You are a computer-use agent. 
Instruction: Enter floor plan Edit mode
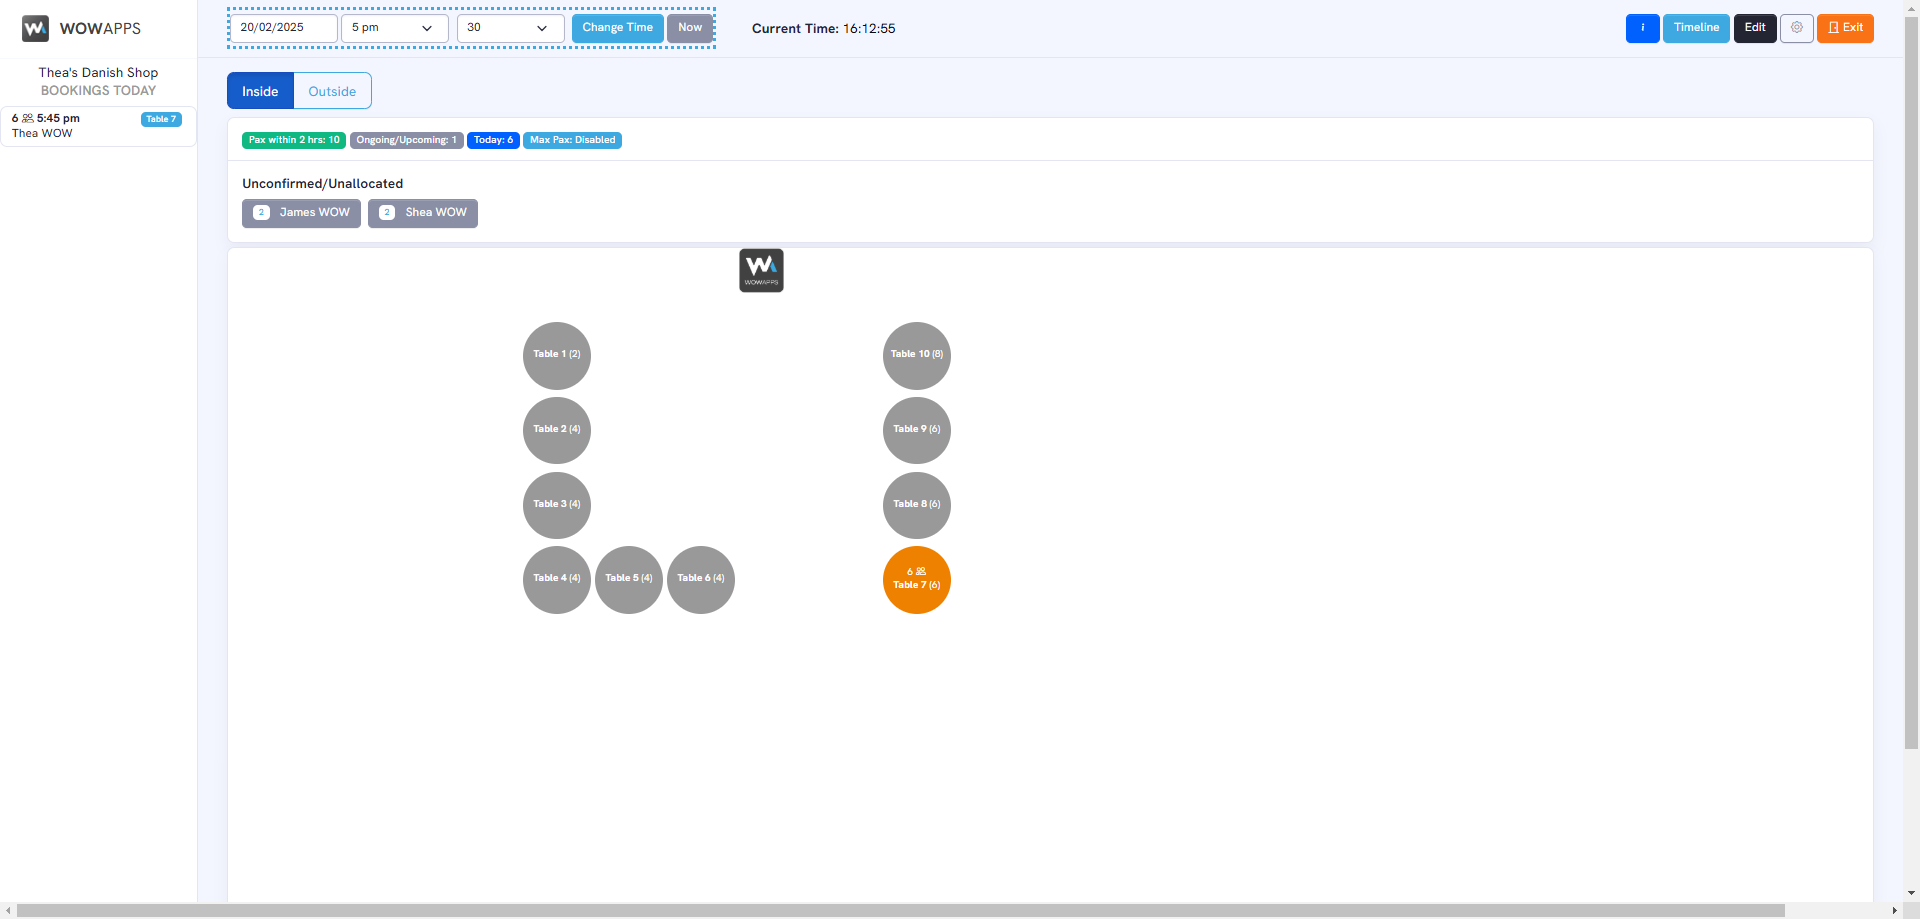pos(1755,28)
